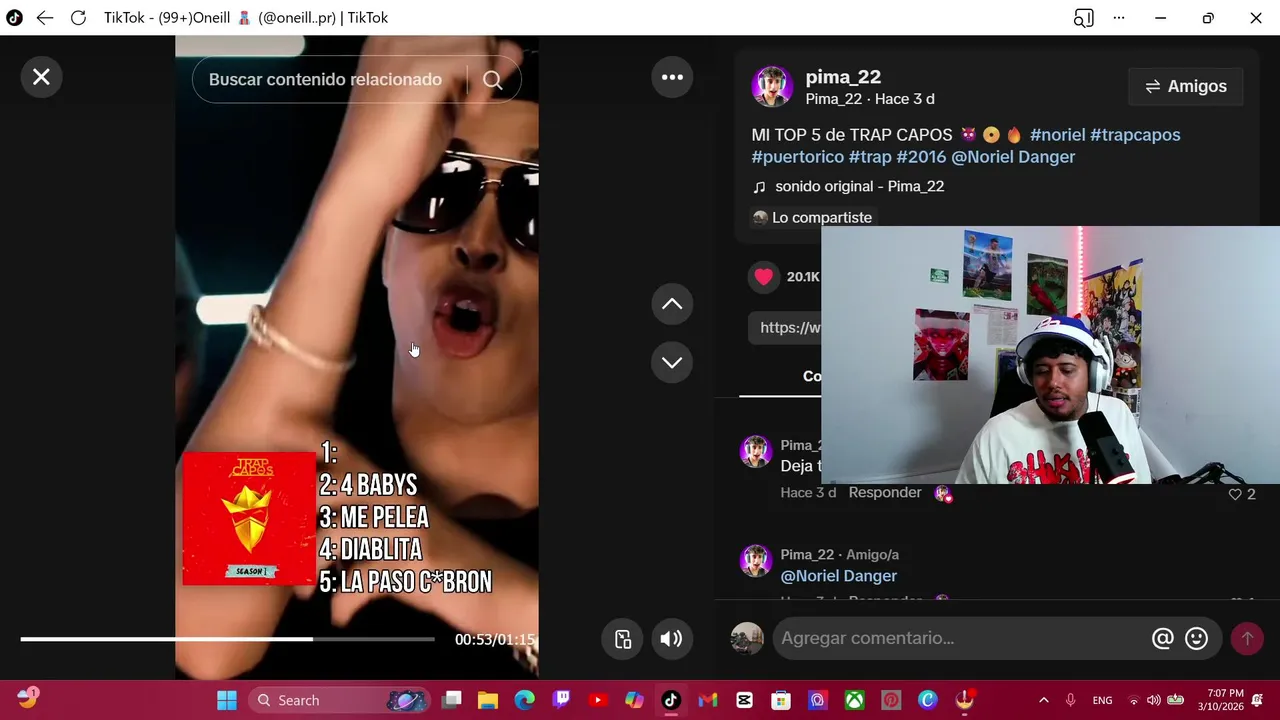Open the #noriel hashtag
1280x720 pixels.
pos(1057,135)
